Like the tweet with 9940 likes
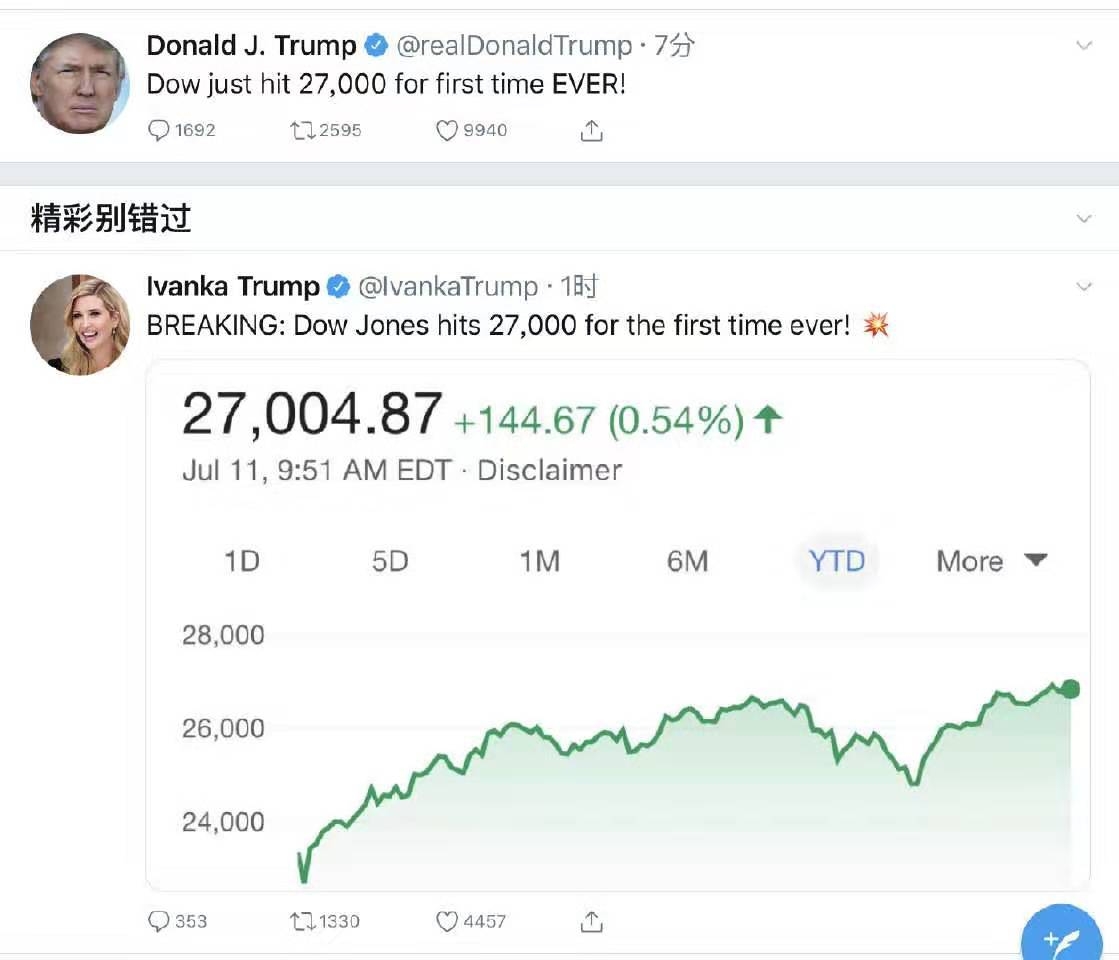The height and width of the screenshot is (960, 1119). pos(447,131)
